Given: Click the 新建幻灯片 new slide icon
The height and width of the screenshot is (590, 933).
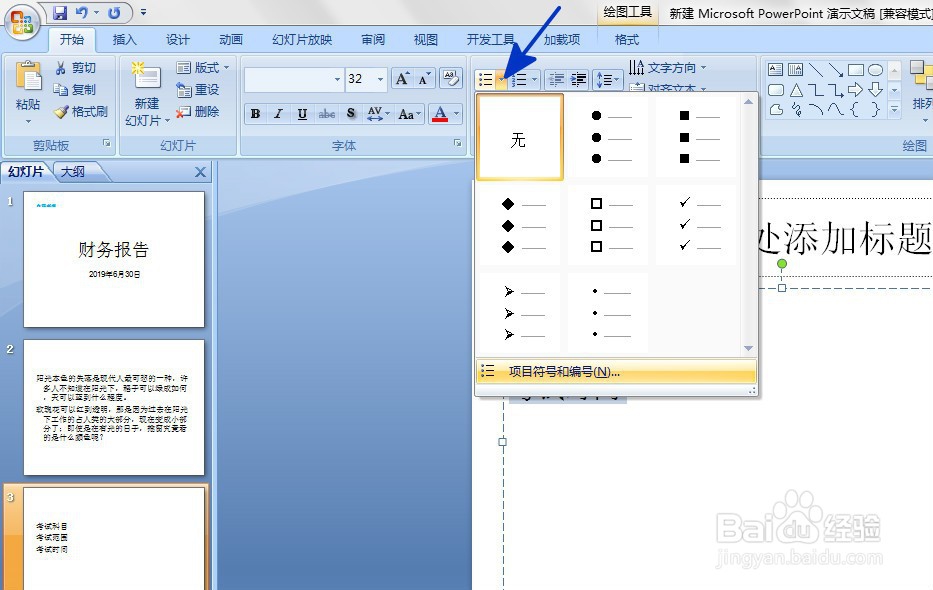Looking at the screenshot, I should pyautogui.click(x=146, y=77).
